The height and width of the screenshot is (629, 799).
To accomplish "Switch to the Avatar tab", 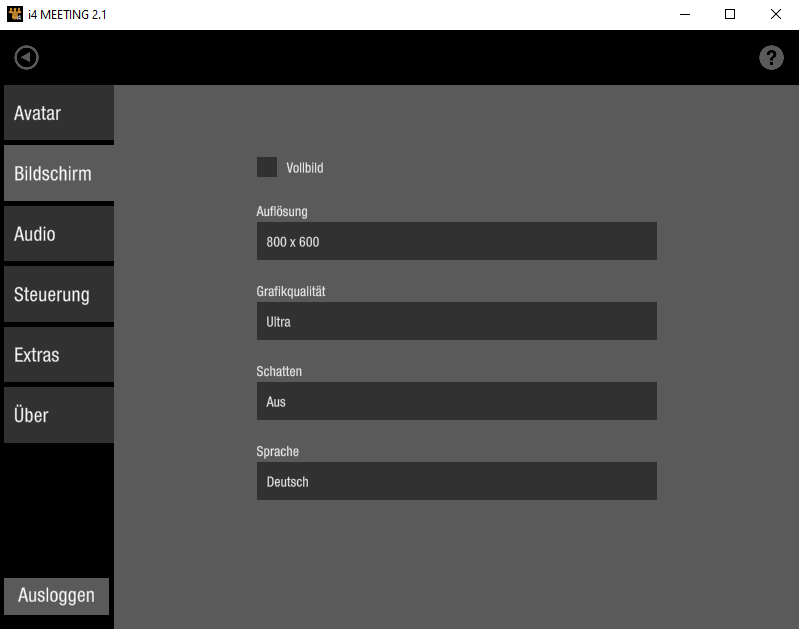I will [58, 113].
